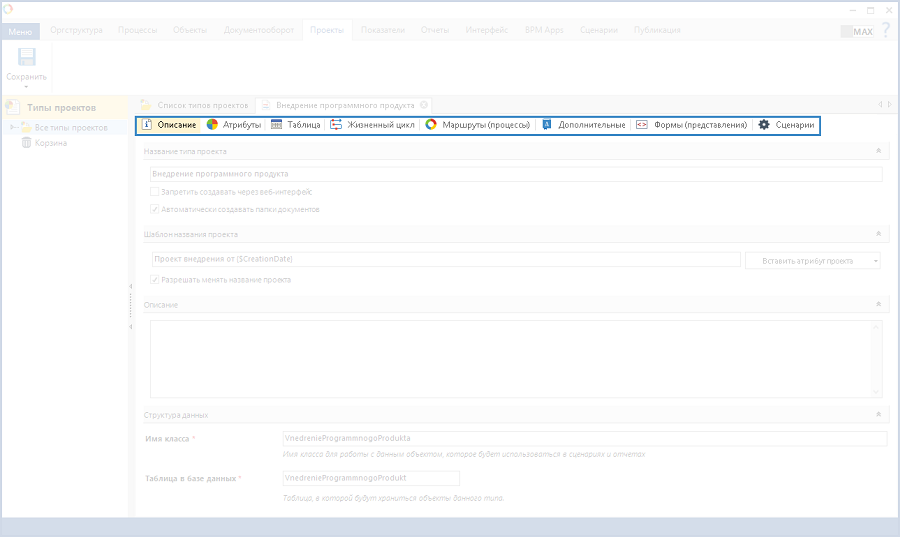Click the Forms (views) code icon
Viewport: 900px width, 537px height.
click(x=642, y=125)
